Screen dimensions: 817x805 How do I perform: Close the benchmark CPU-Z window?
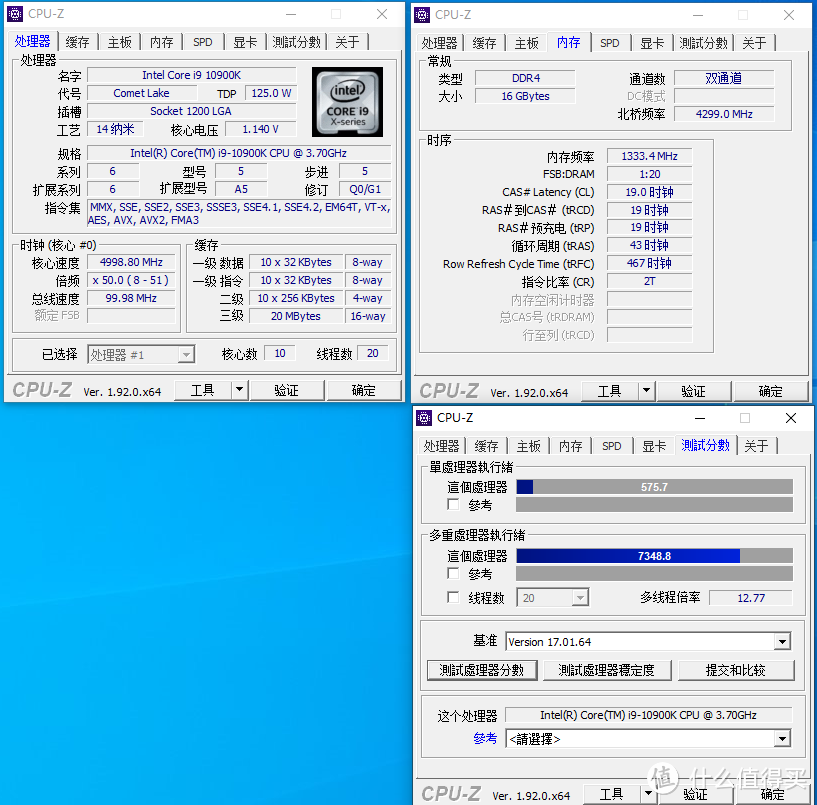point(790,418)
